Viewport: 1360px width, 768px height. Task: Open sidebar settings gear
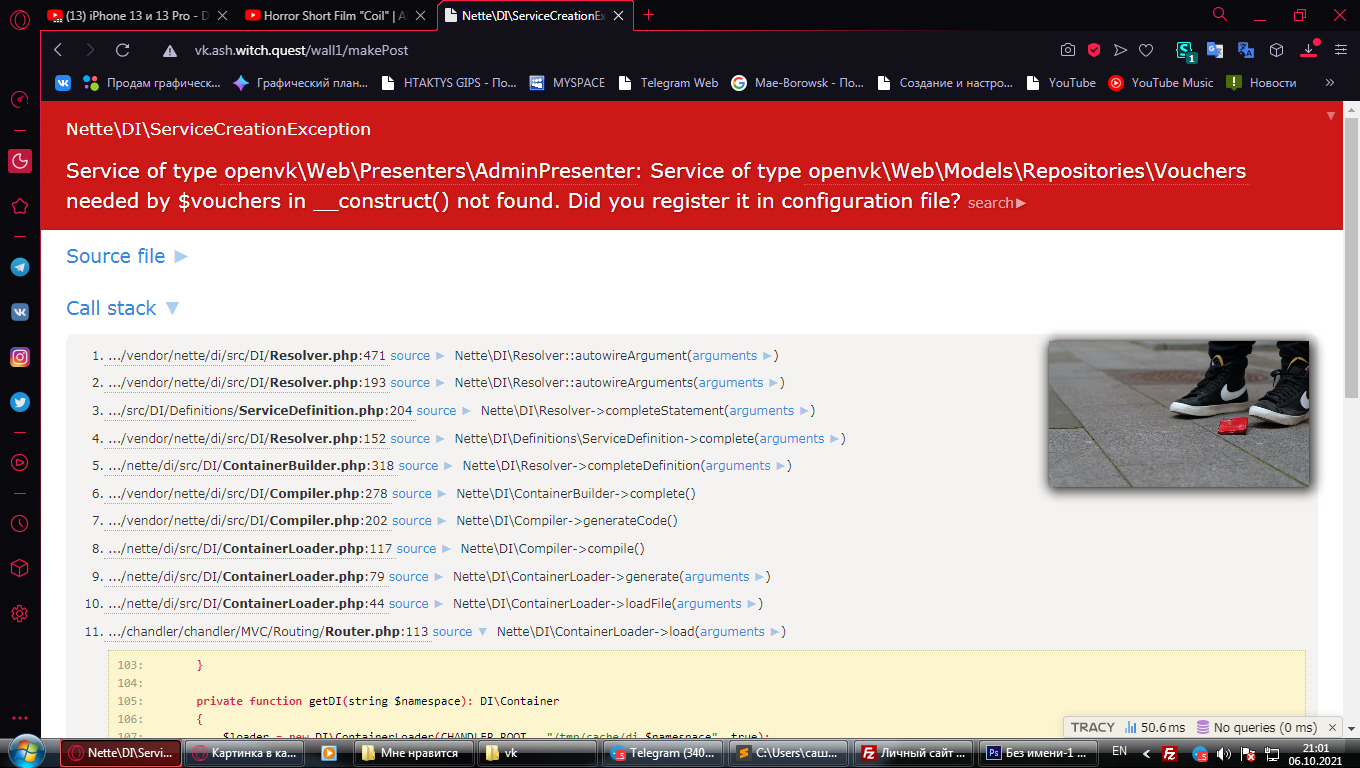click(x=19, y=613)
